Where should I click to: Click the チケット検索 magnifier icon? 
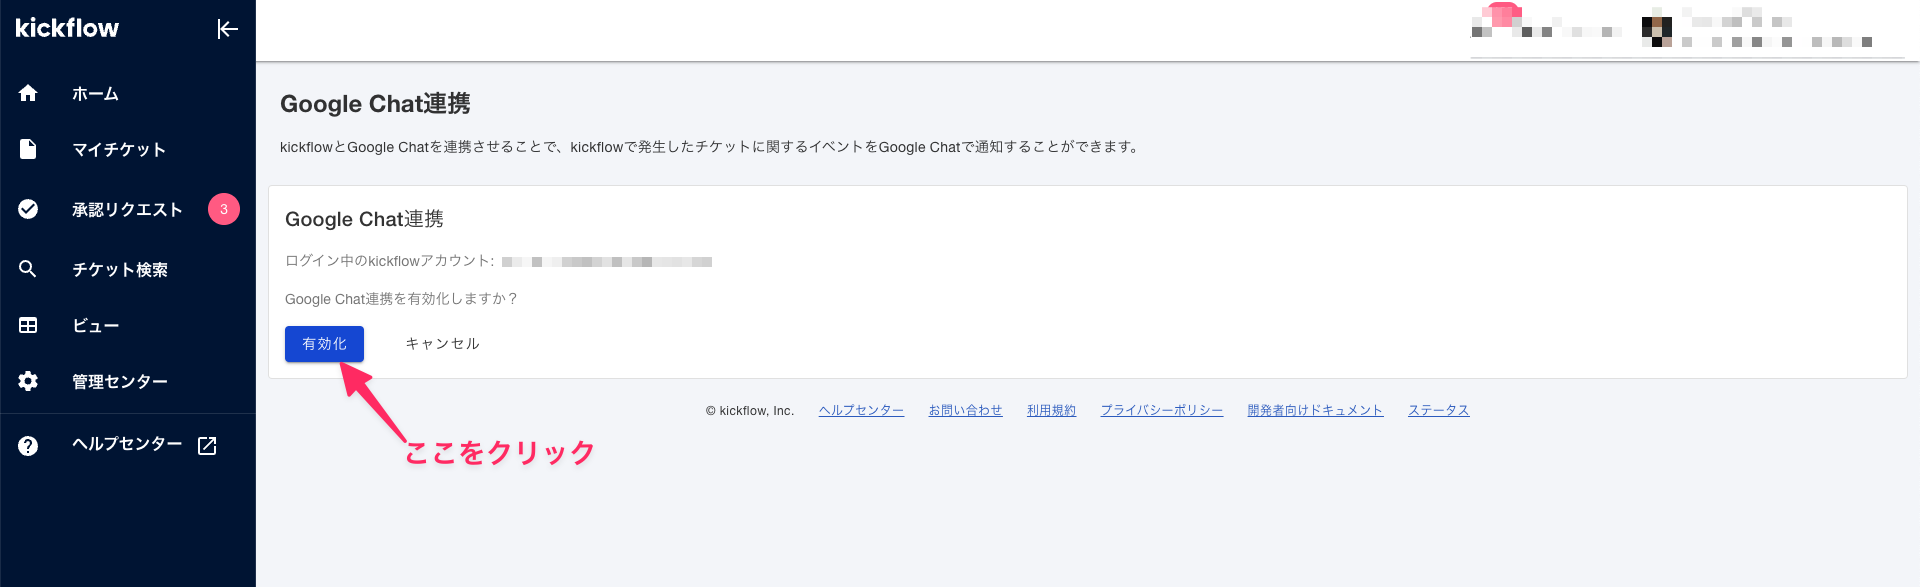pyautogui.click(x=28, y=269)
